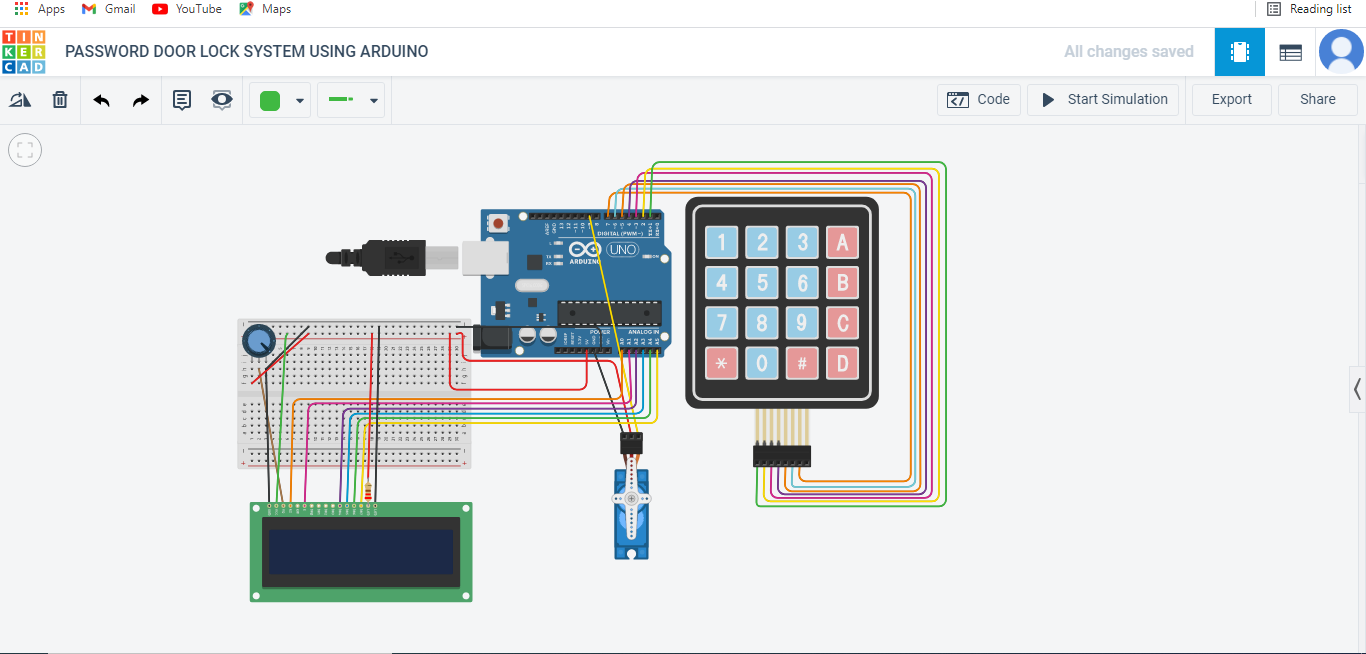
Task: Edit the project title text
Action: [247, 52]
